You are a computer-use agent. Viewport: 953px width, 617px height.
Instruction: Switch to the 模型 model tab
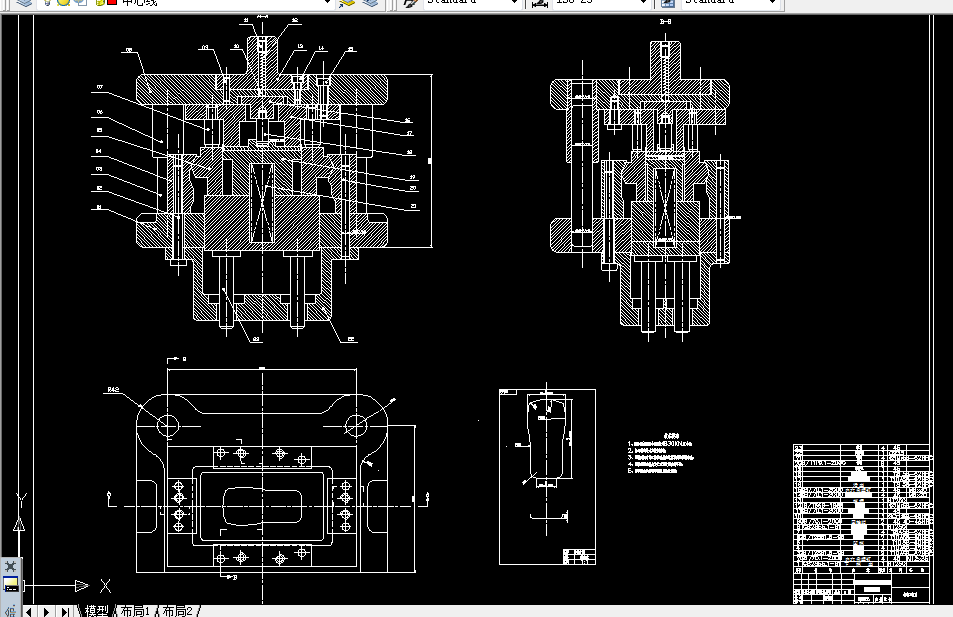pyautogui.click(x=96, y=611)
